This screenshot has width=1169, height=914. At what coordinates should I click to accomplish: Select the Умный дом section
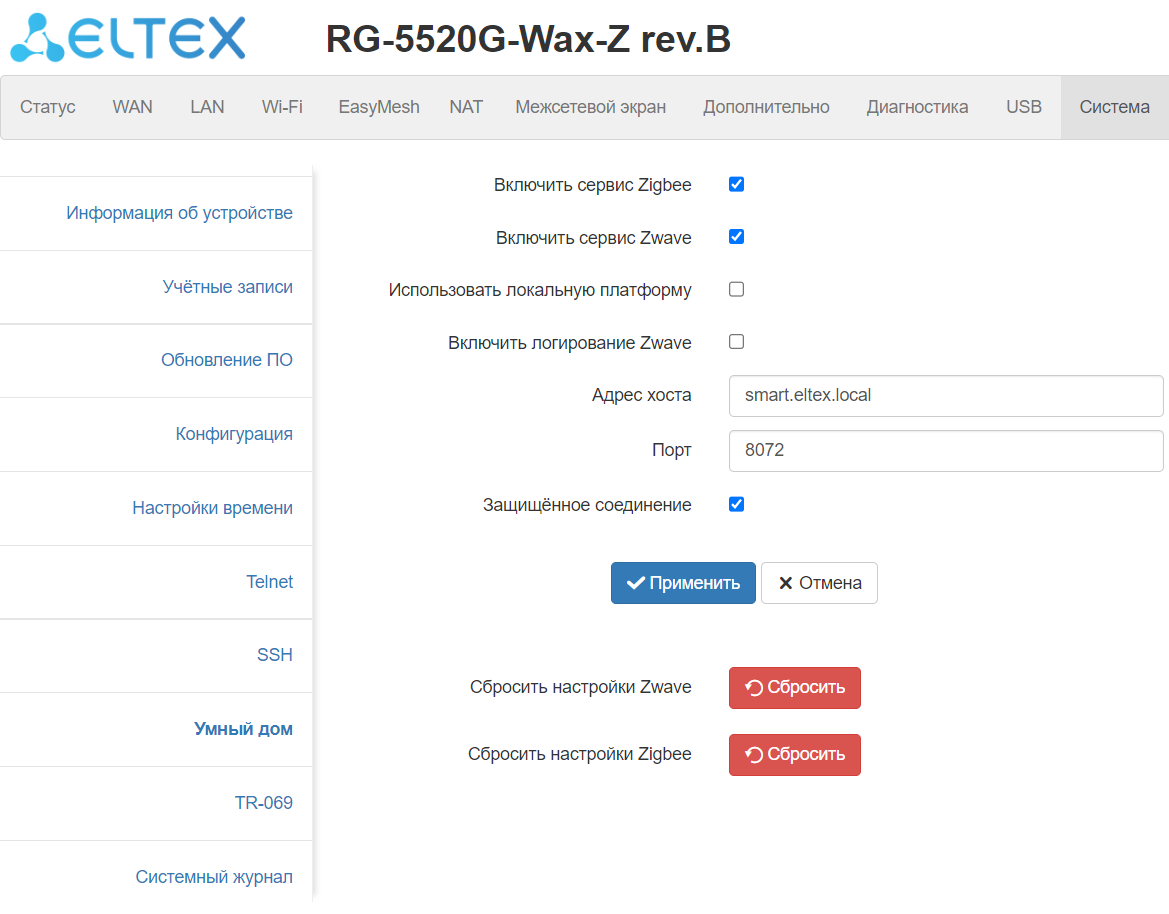coord(243,729)
